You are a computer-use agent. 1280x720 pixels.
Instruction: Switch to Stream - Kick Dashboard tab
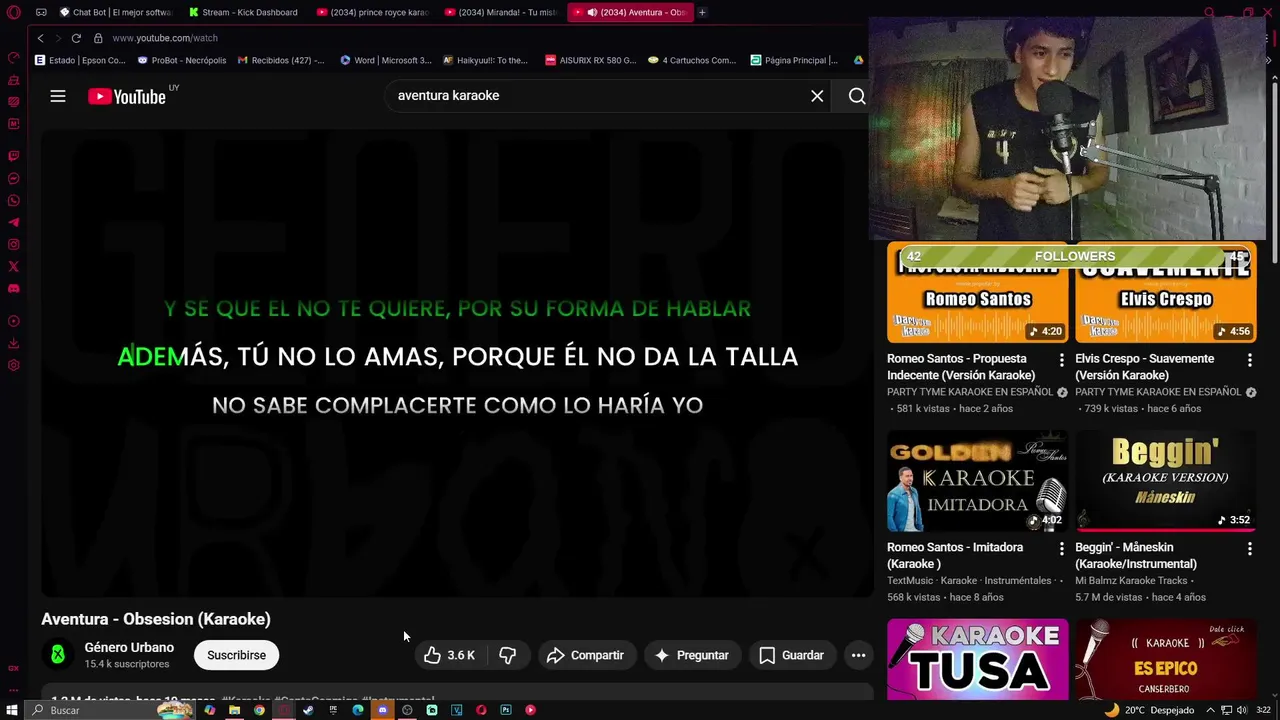tap(243, 12)
